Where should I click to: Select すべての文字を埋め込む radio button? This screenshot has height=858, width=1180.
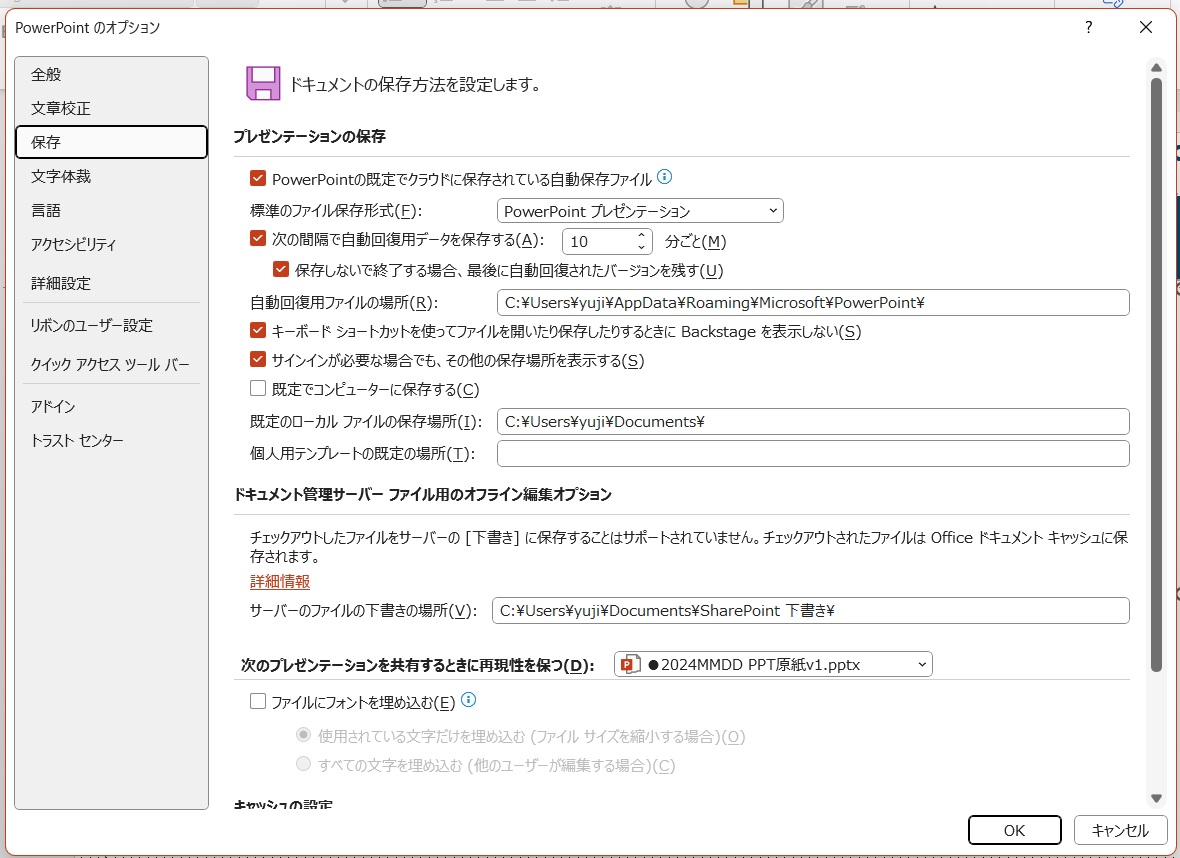tap(303, 764)
